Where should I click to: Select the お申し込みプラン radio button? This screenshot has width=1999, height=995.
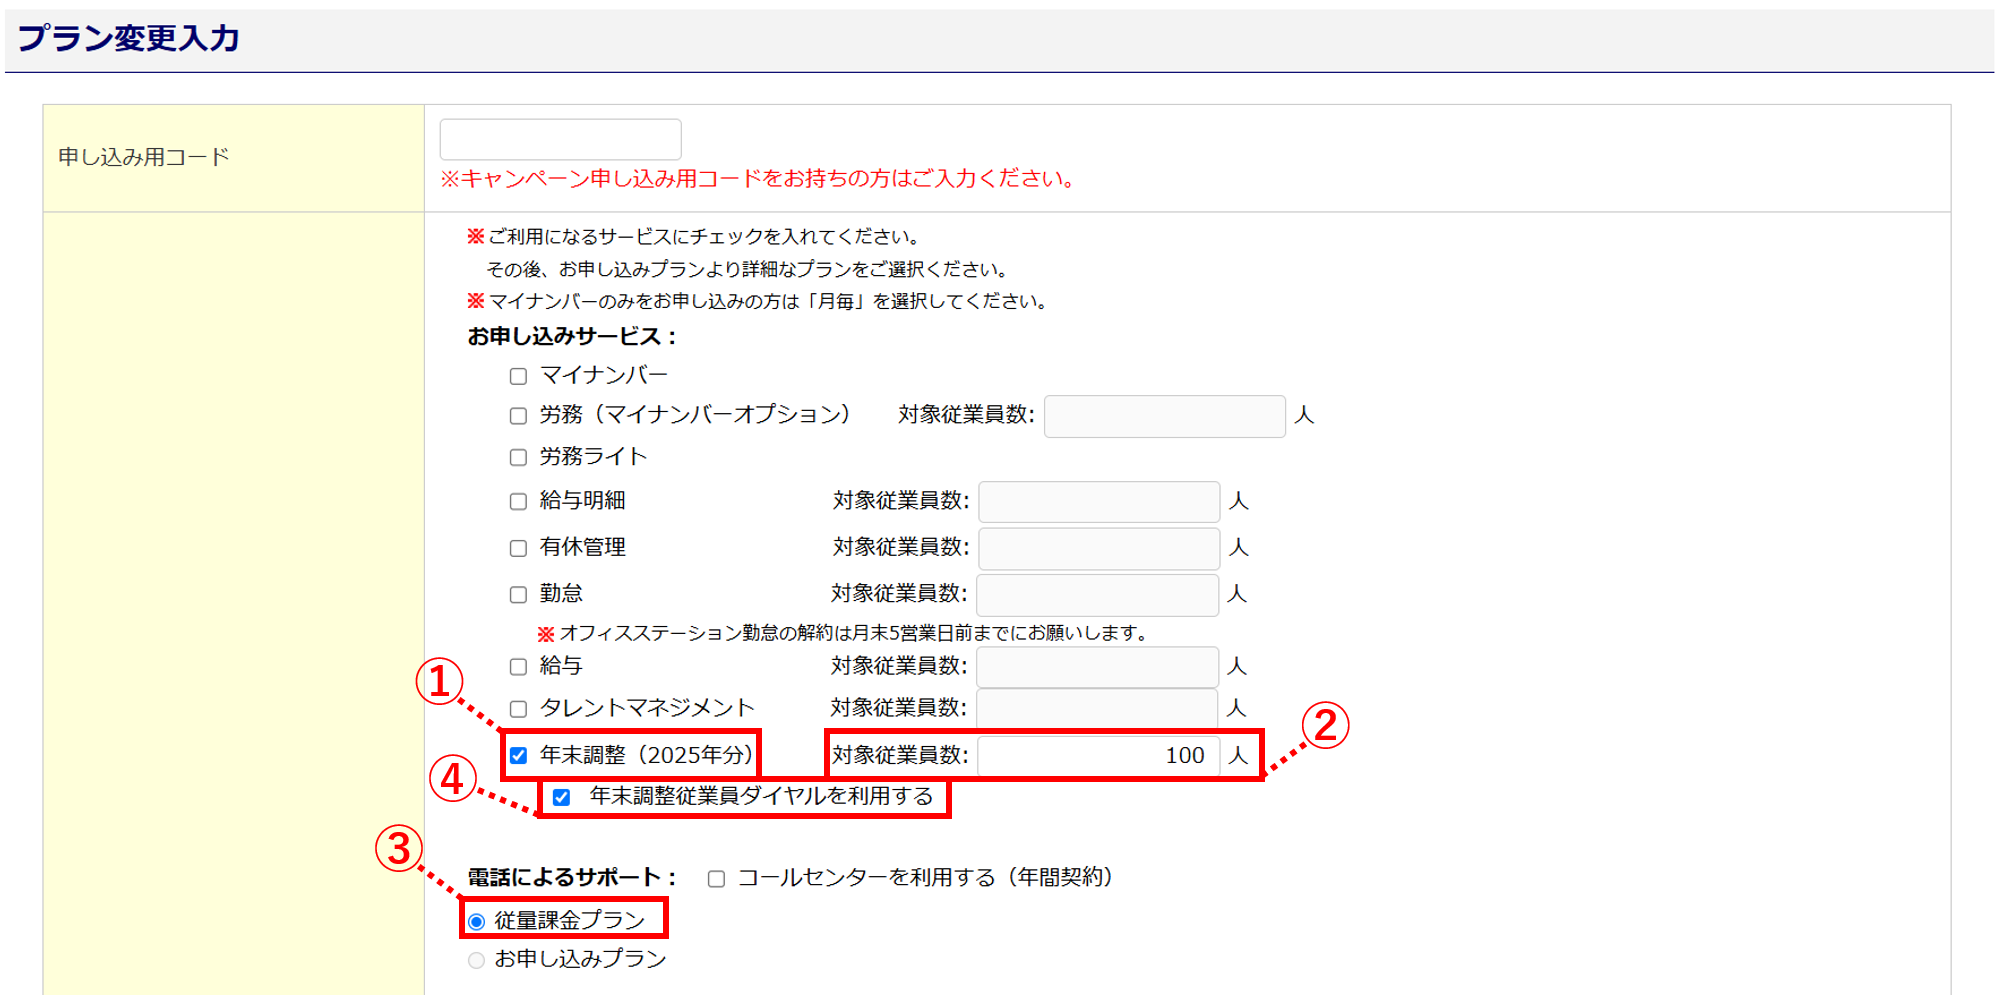(x=477, y=960)
